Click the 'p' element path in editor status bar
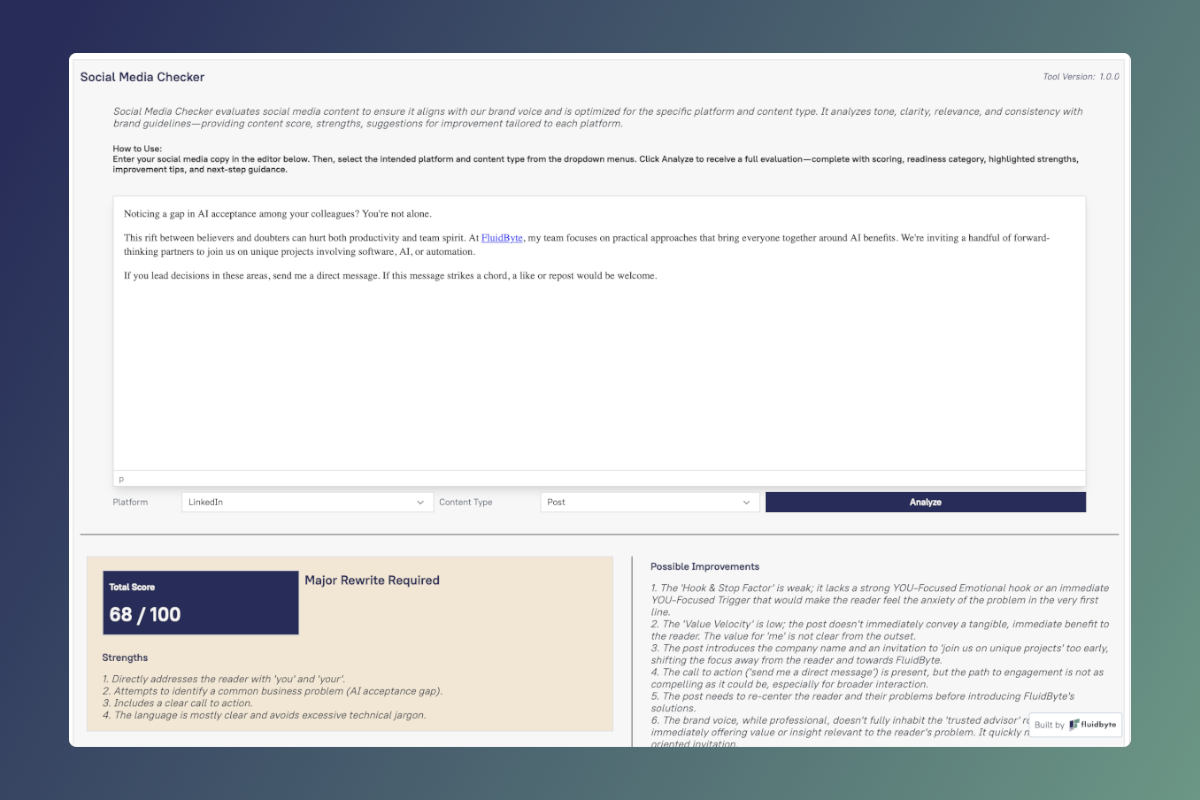Image resolution: width=1200 pixels, height=800 pixels. pyautogui.click(x=122, y=479)
